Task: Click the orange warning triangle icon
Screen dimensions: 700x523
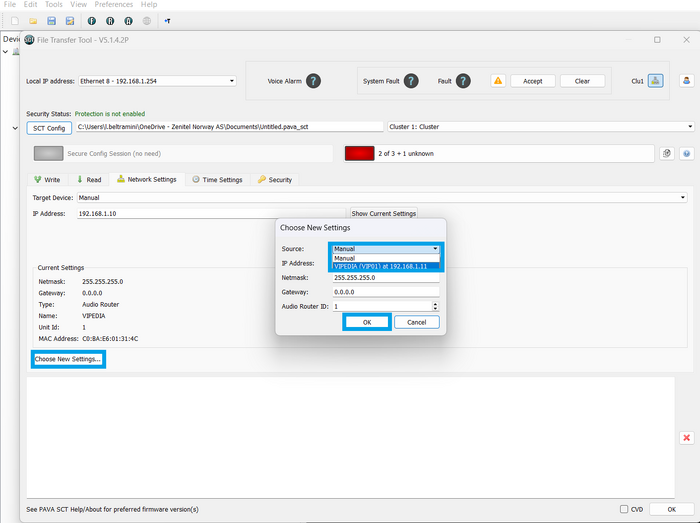Action: coord(498,81)
